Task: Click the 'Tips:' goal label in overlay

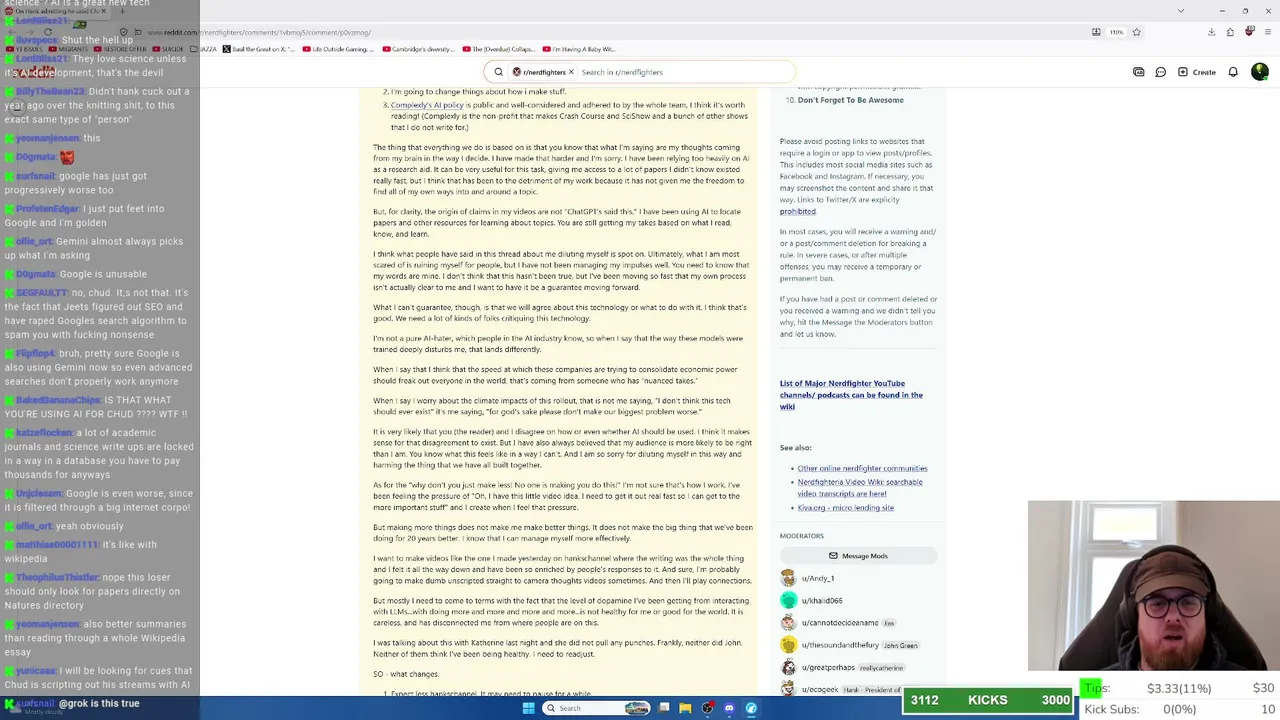Action: [1097, 688]
